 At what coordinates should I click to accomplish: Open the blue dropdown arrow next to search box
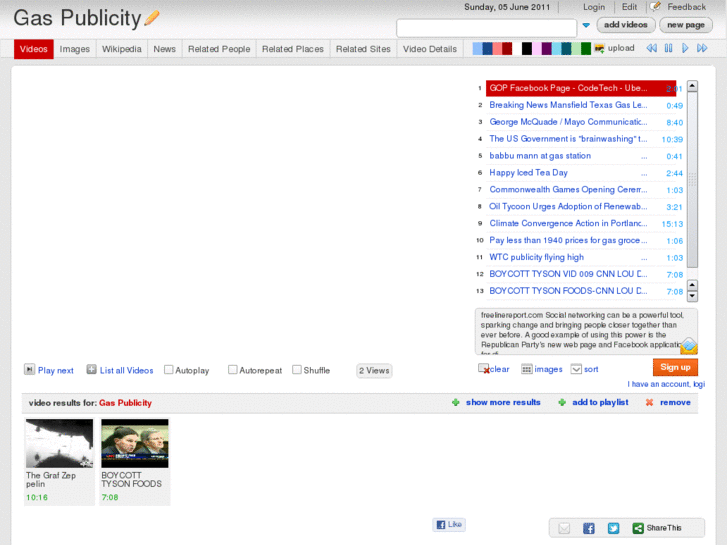pos(586,25)
